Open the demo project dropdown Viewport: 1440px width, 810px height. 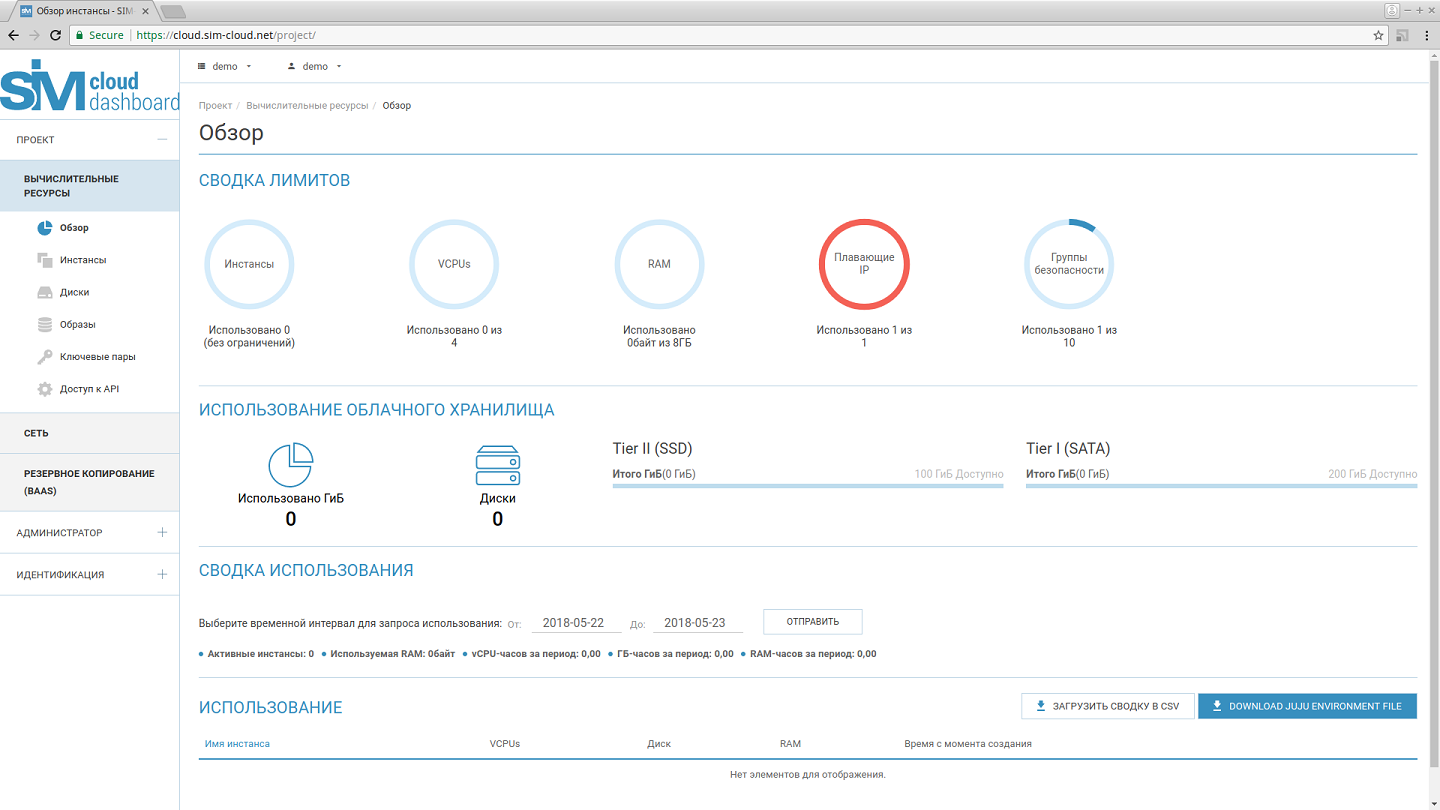point(225,67)
